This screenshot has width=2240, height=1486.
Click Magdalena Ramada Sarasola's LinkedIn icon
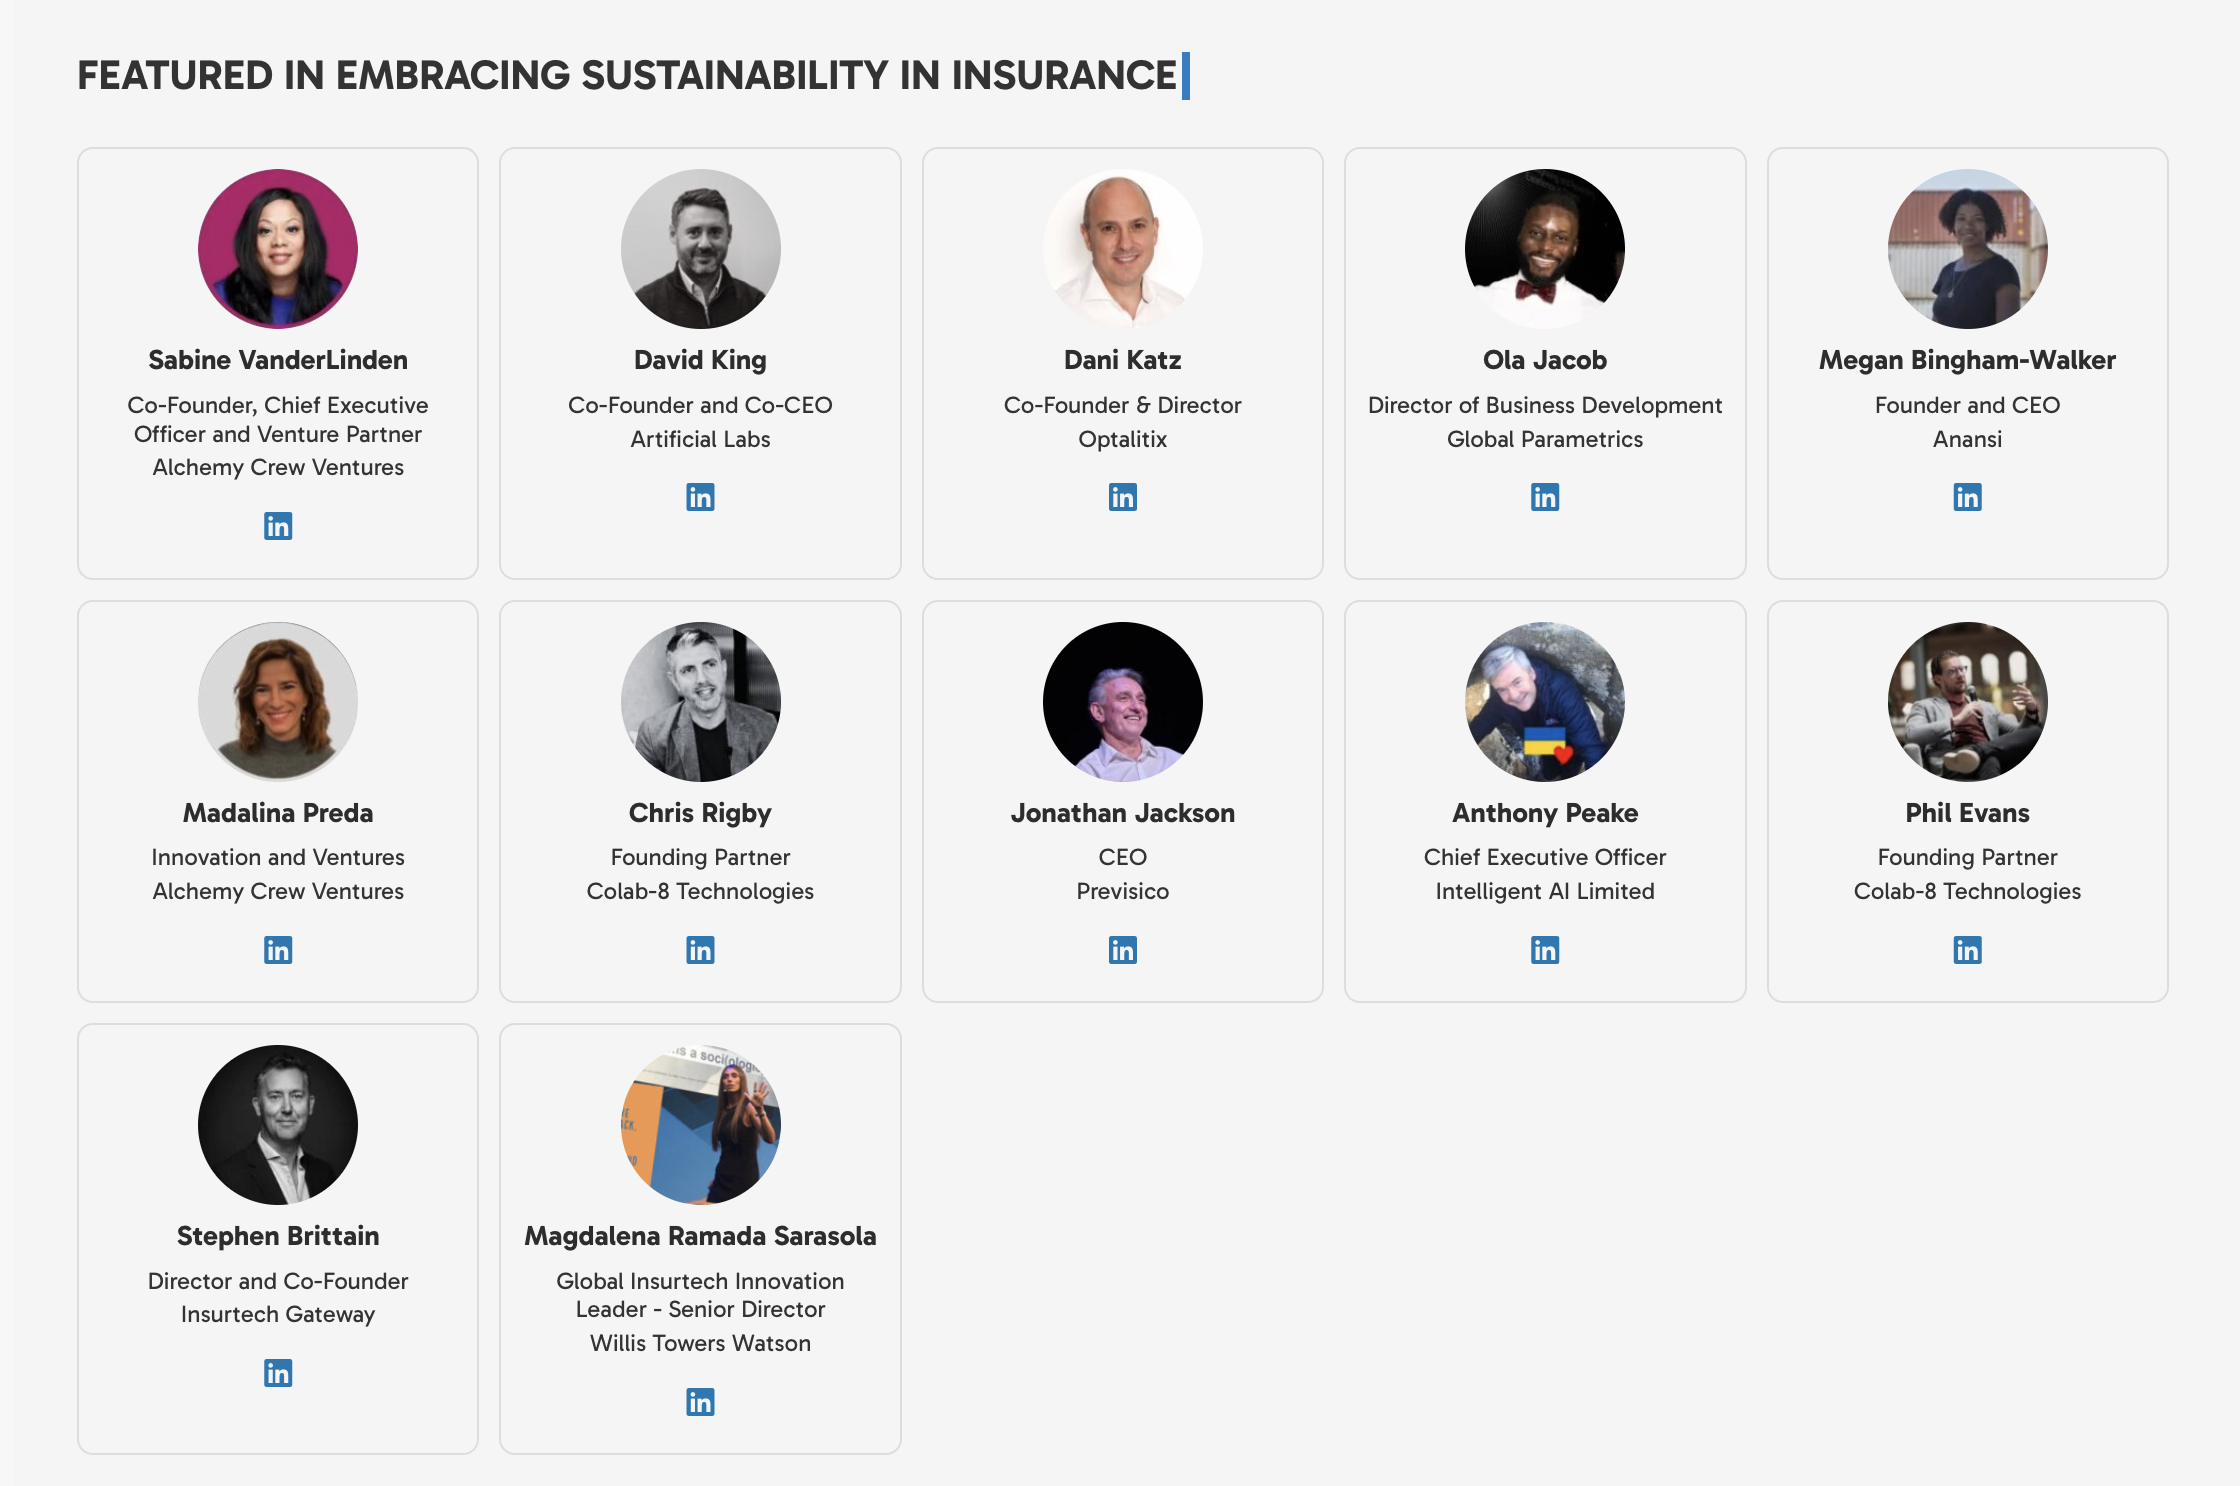pyautogui.click(x=700, y=1402)
